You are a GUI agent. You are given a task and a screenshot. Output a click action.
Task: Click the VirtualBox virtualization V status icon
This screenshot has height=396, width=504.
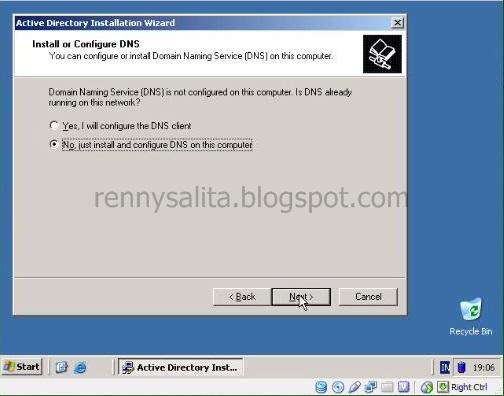click(403, 387)
